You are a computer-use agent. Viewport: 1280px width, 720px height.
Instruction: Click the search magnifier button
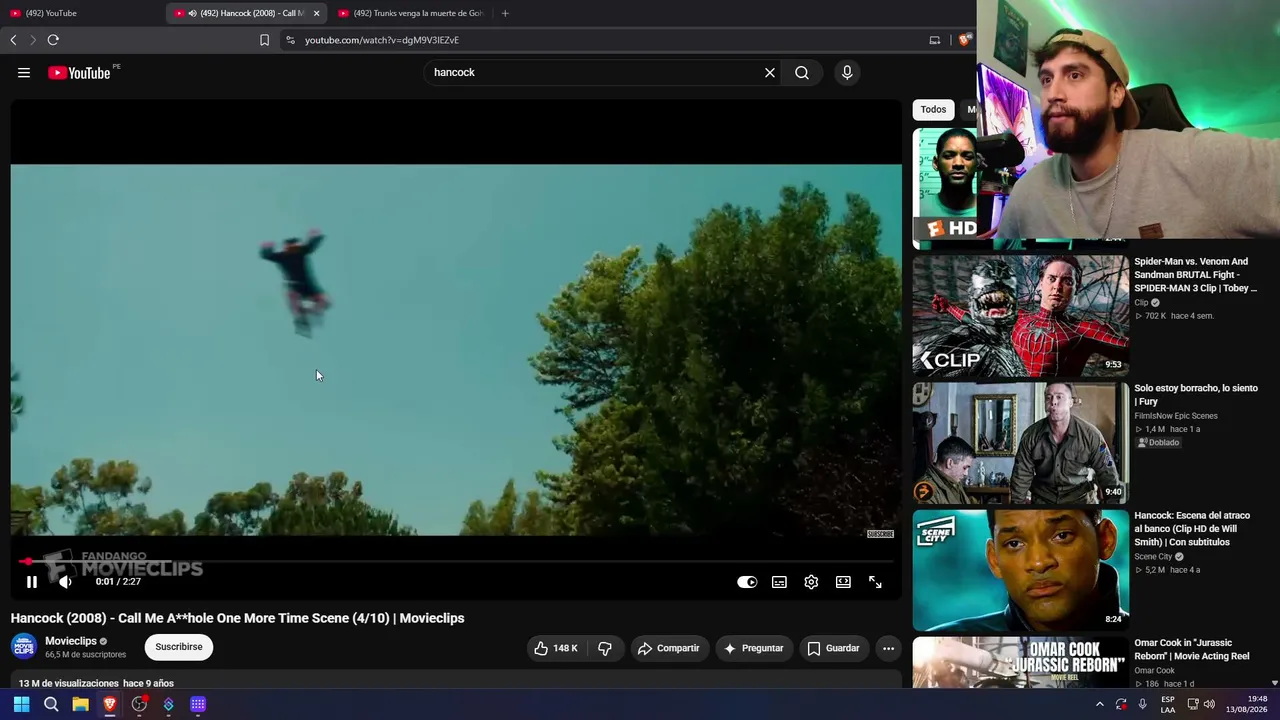(x=802, y=72)
